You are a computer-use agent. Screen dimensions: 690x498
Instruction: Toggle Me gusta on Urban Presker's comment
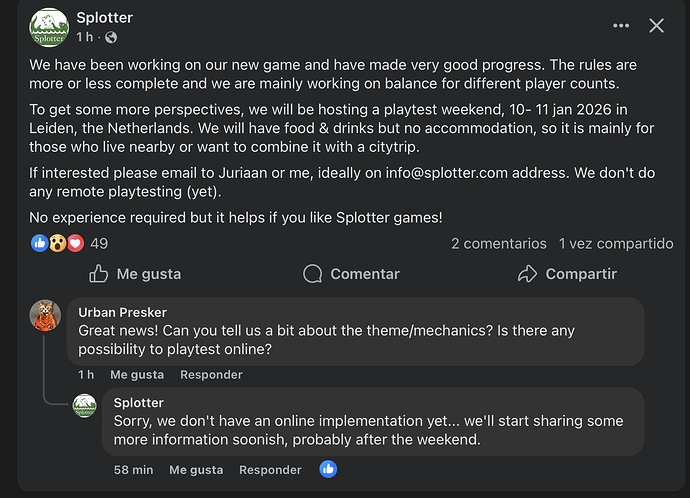(x=137, y=375)
